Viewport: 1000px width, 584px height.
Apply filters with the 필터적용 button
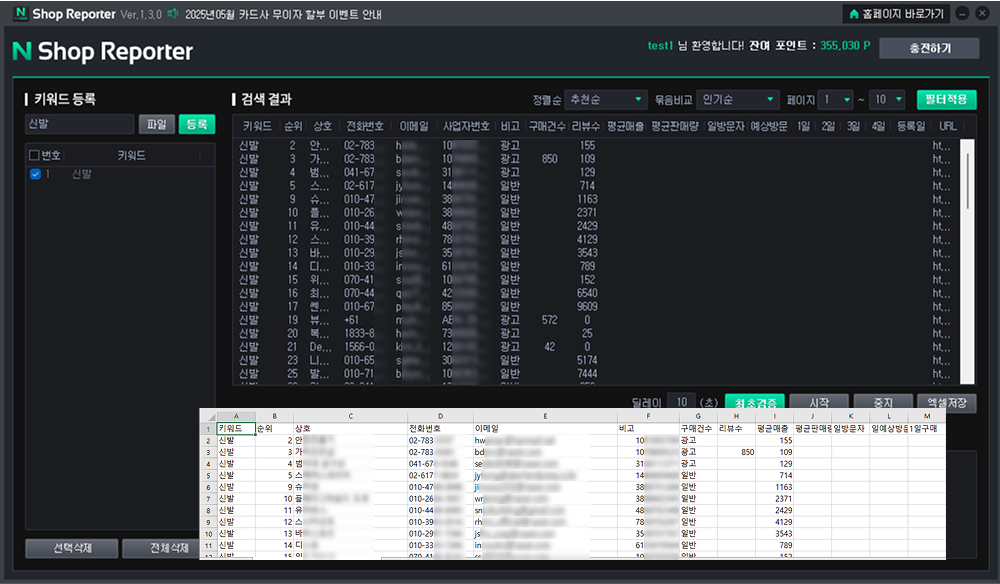[x=946, y=100]
